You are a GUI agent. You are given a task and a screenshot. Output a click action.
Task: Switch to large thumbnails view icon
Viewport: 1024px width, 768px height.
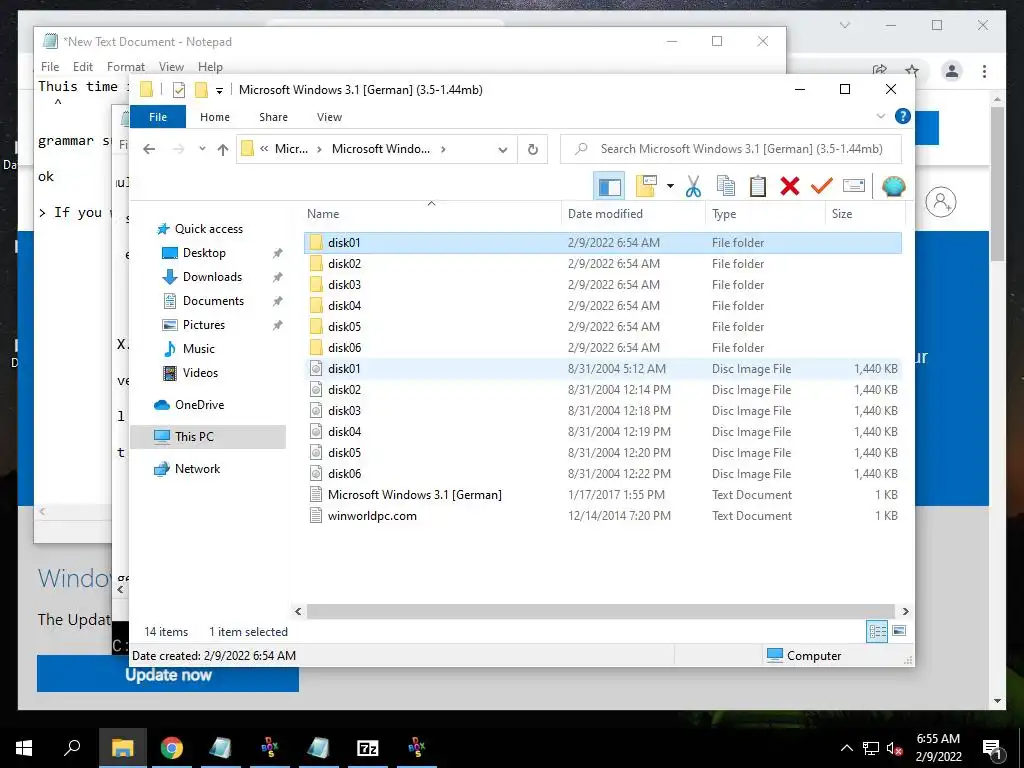[x=899, y=631]
